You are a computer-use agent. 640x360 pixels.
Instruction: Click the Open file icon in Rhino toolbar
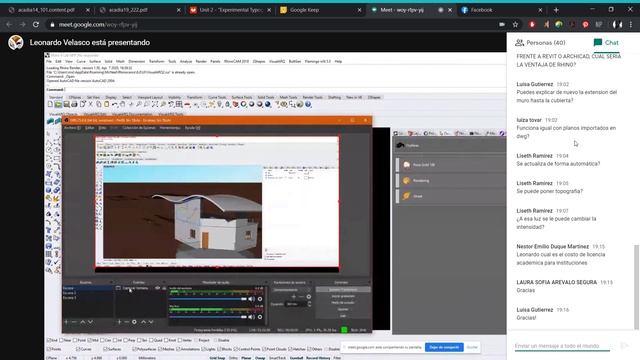pyautogui.click(x=58, y=104)
